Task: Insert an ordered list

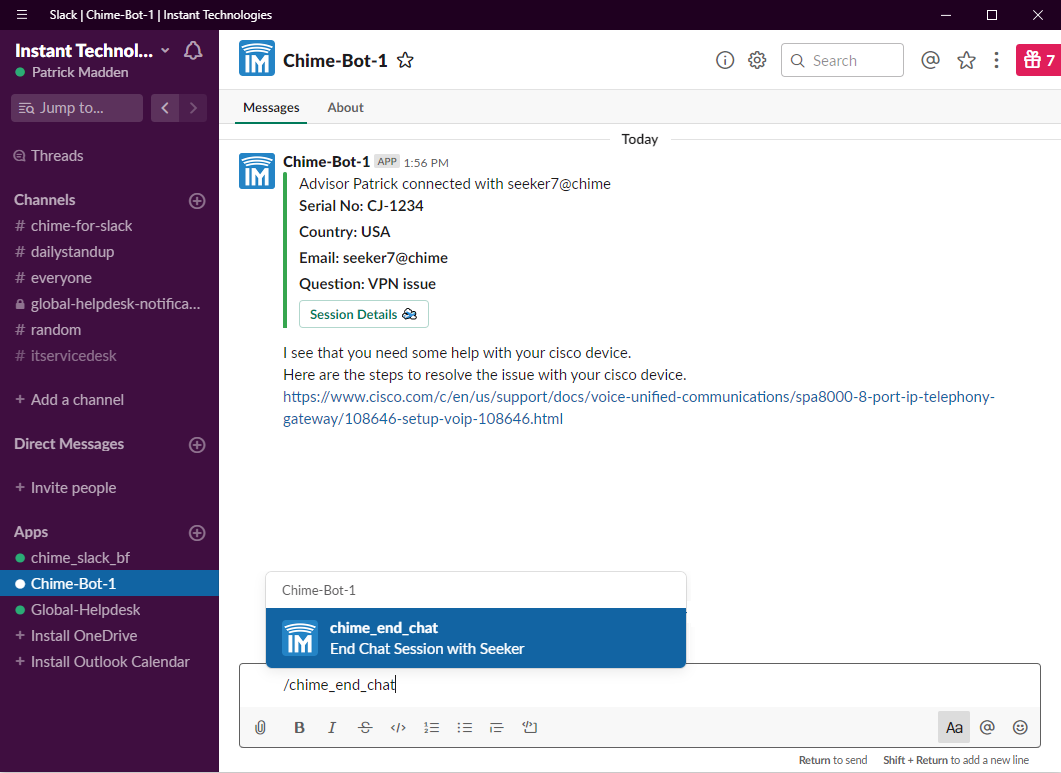Action: click(x=432, y=728)
